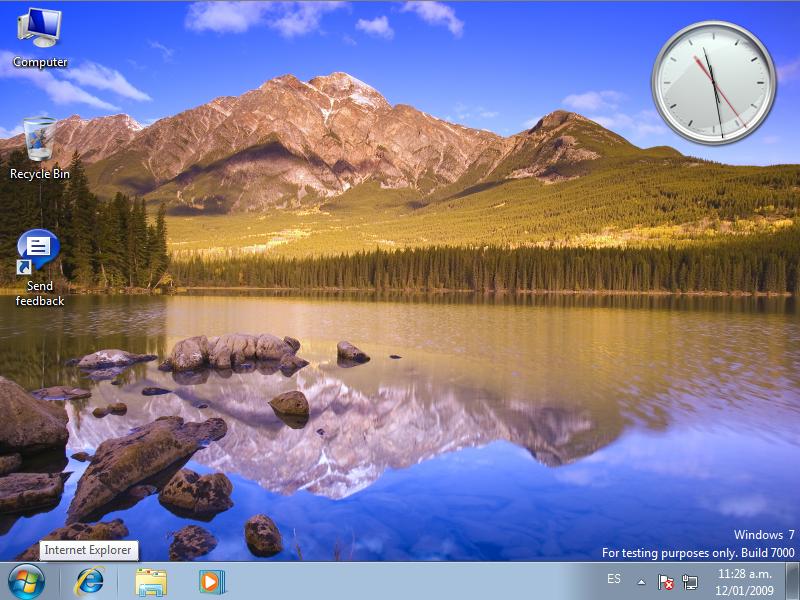Image resolution: width=800 pixels, height=600 pixels.
Task: Click the Send feedback shortcut icon
Action: (x=39, y=251)
